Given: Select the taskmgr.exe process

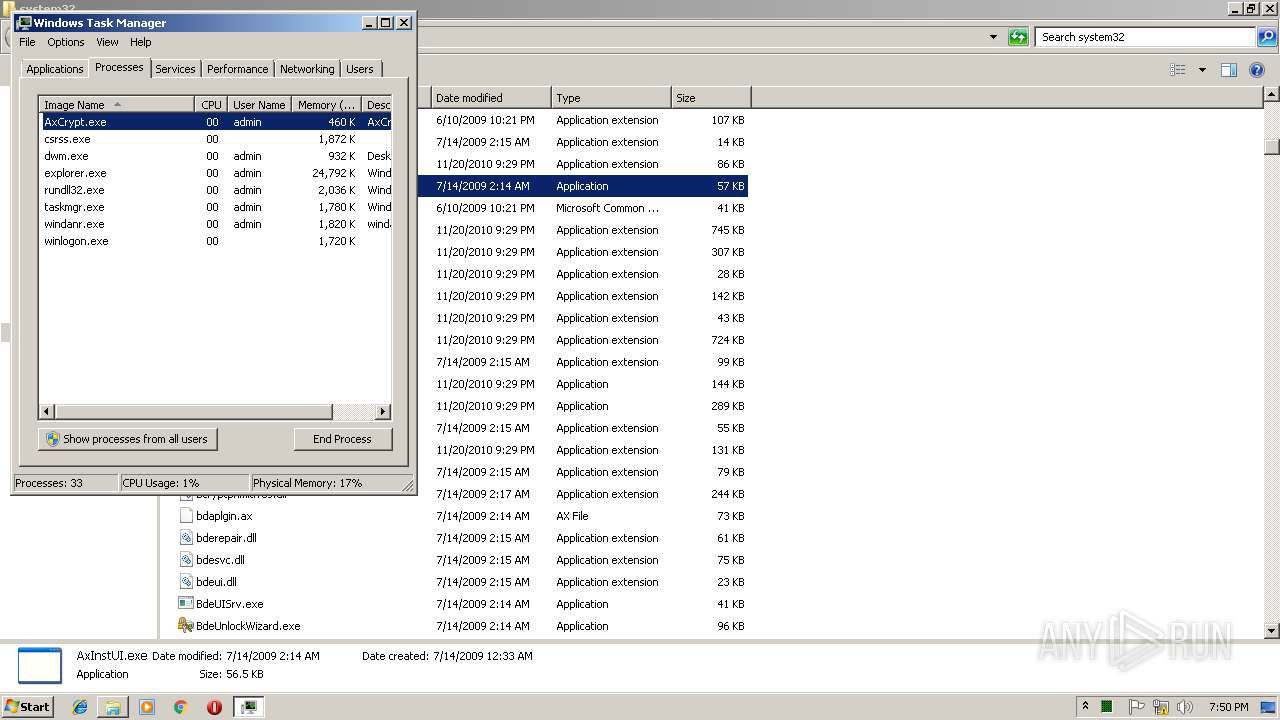Looking at the screenshot, I should point(215,207).
